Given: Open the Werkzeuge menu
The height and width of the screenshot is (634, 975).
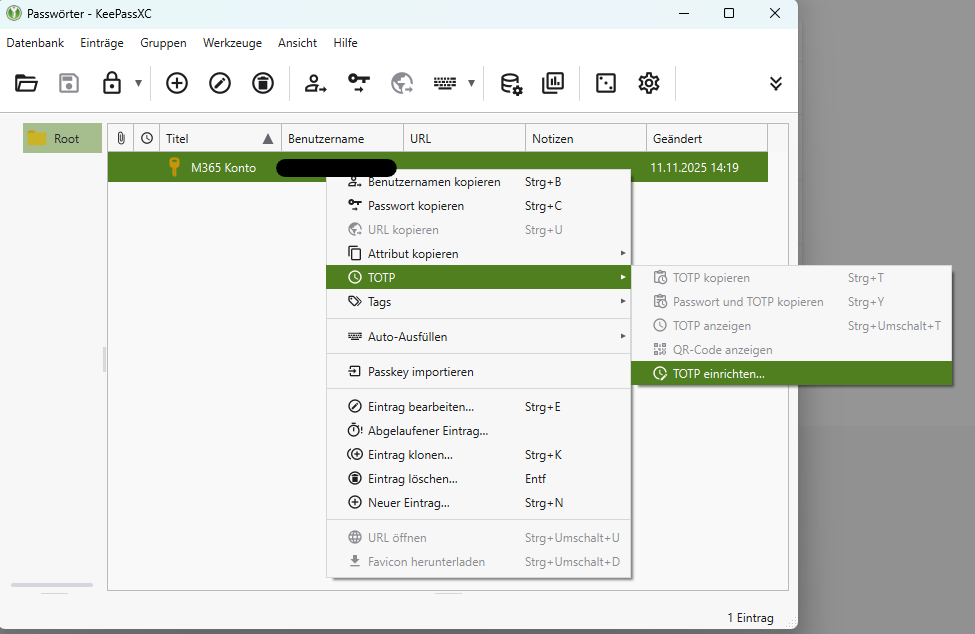Looking at the screenshot, I should coord(232,43).
